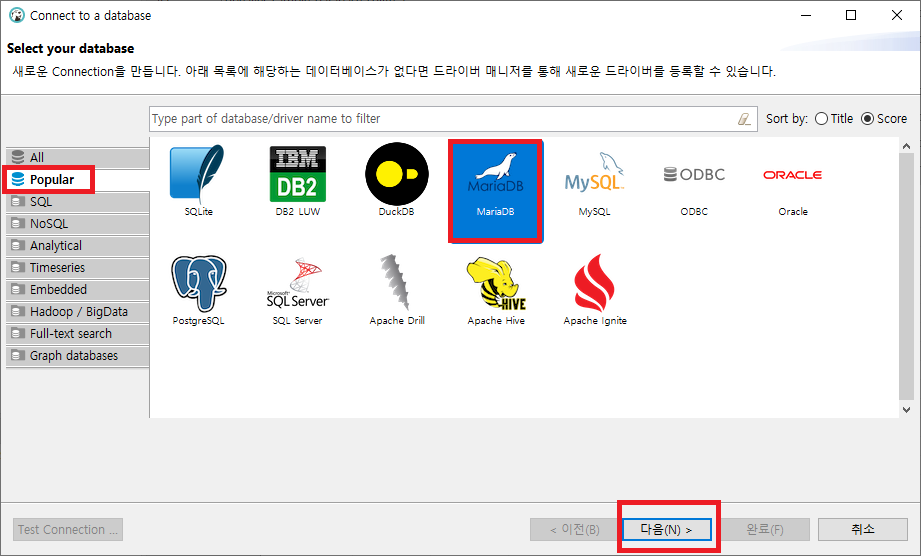Open the NoSQL category
The height and width of the screenshot is (556, 921).
click(78, 224)
